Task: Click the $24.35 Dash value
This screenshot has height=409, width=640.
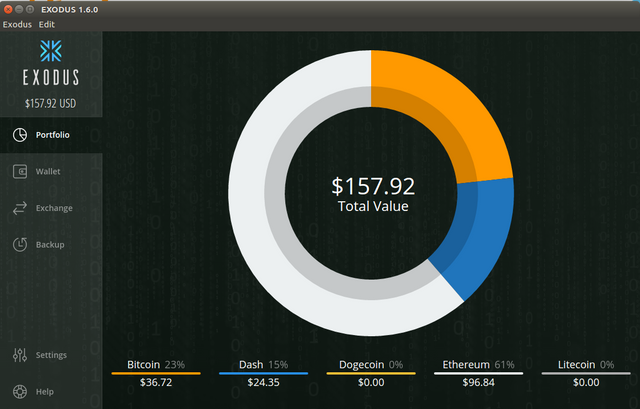Action: point(263,382)
